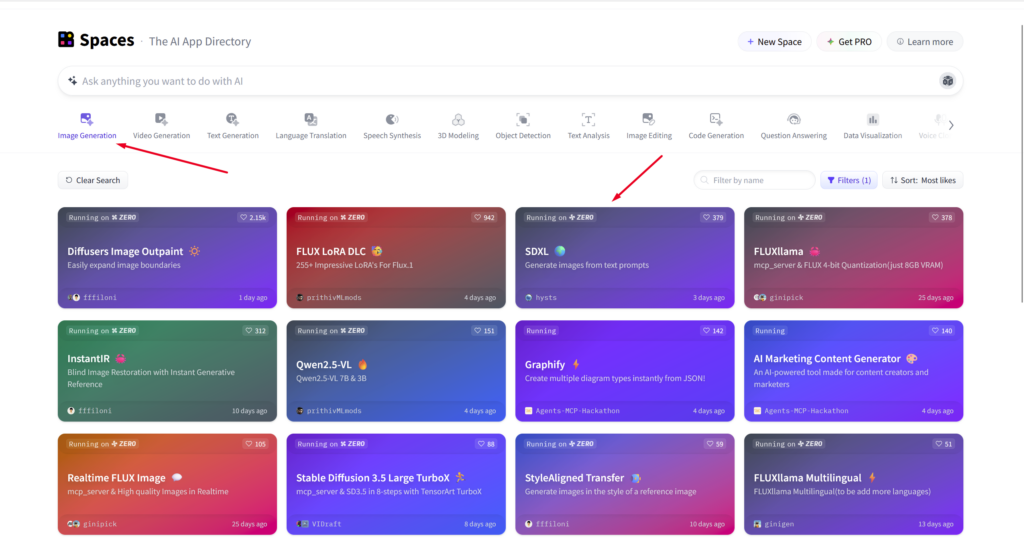The width and height of the screenshot is (1024, 538).
Task: Click the Object Detection icon
Action: point(523,119)
